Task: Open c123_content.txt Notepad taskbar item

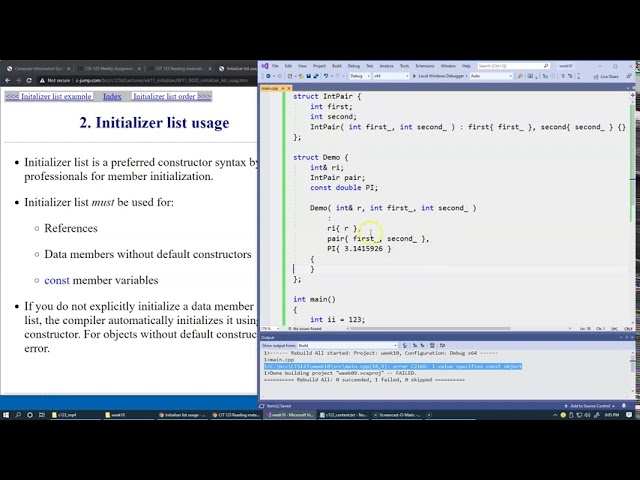Action: tap(344, 415)
